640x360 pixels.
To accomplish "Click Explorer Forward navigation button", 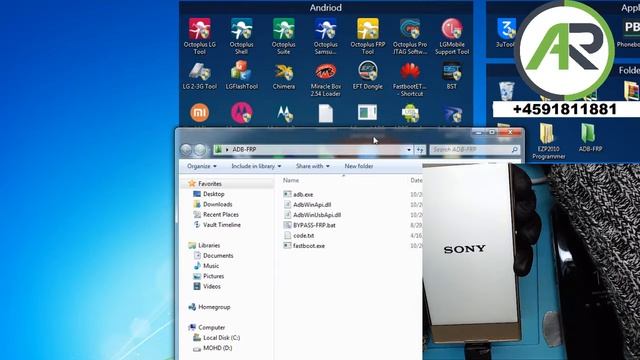I will 200,150.
